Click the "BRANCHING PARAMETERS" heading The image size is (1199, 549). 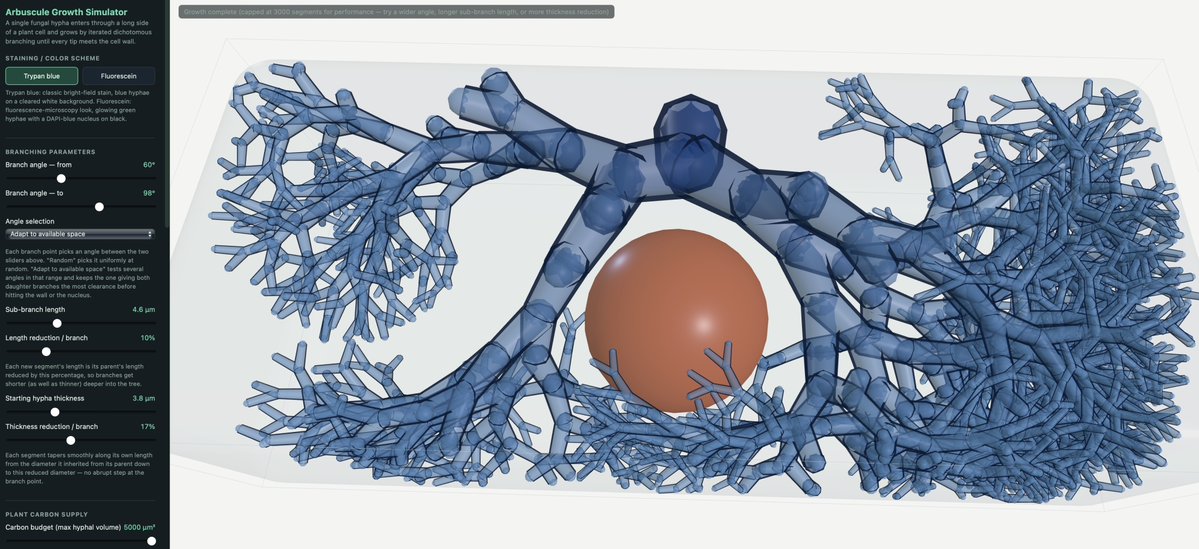click(50, 151)
